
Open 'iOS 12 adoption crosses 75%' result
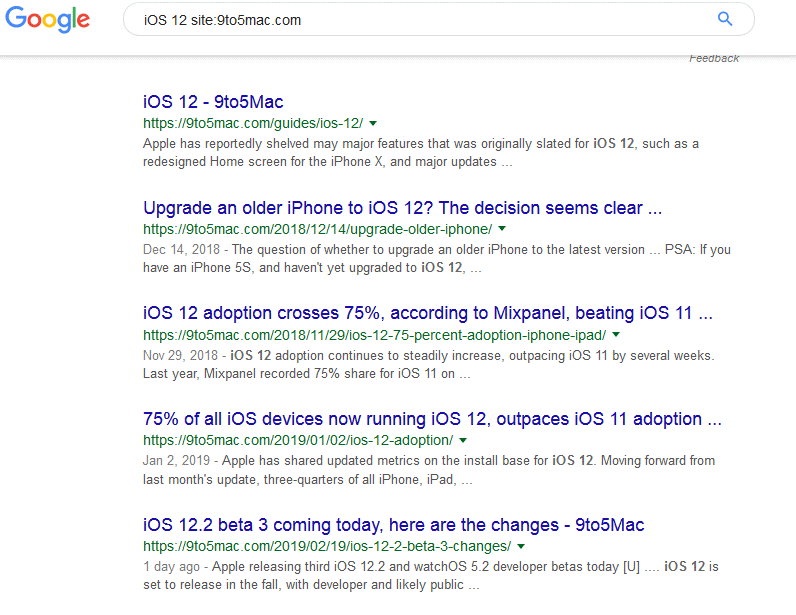coord(428,313)
